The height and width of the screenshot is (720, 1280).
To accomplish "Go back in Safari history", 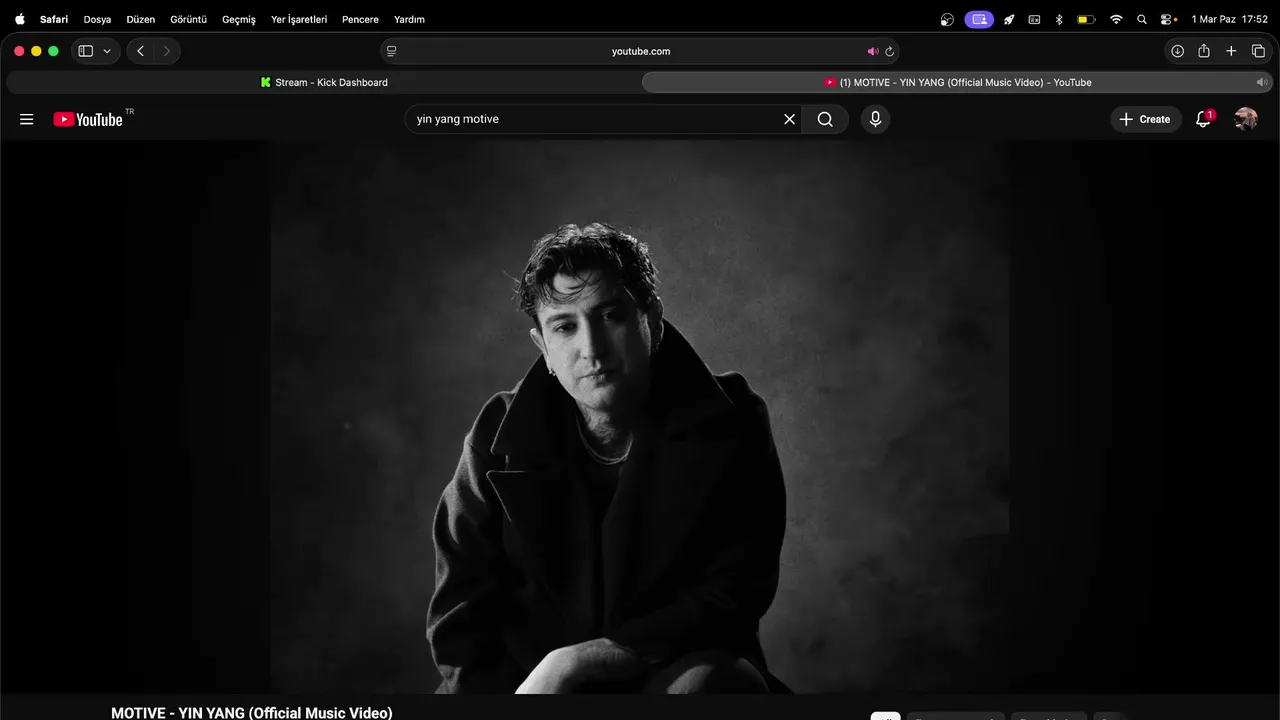I will 141,51.
